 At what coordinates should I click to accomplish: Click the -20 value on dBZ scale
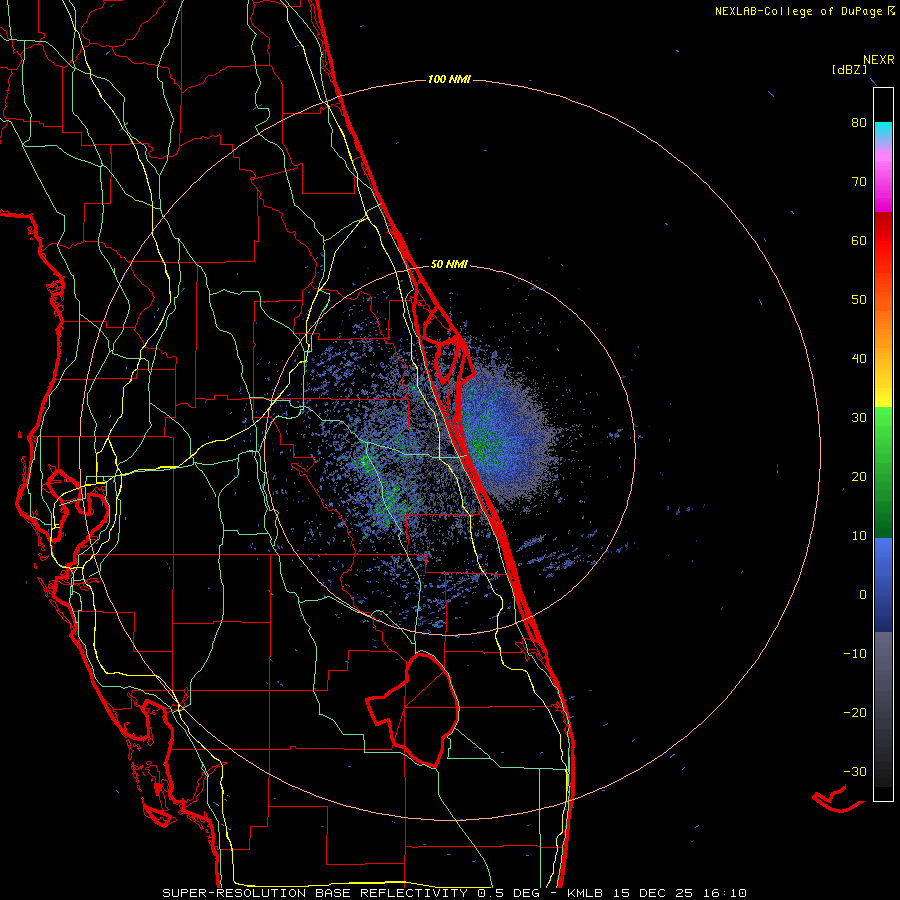[x=855, y=713]
